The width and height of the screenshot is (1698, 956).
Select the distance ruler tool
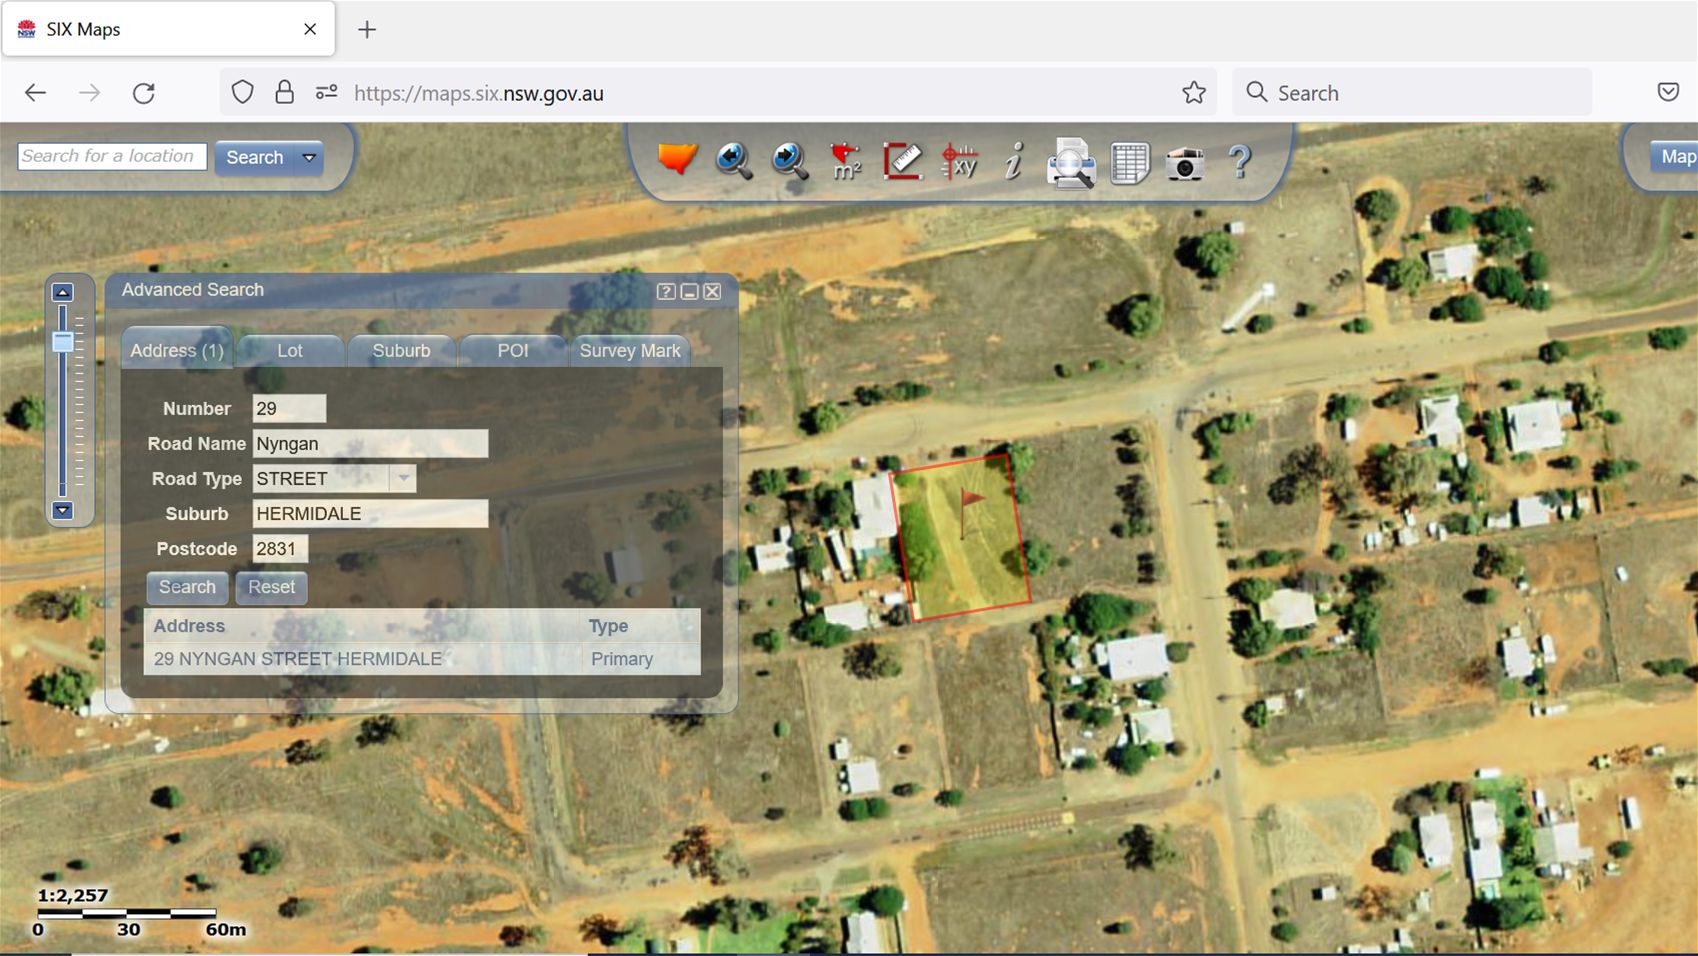coord(902,161)
